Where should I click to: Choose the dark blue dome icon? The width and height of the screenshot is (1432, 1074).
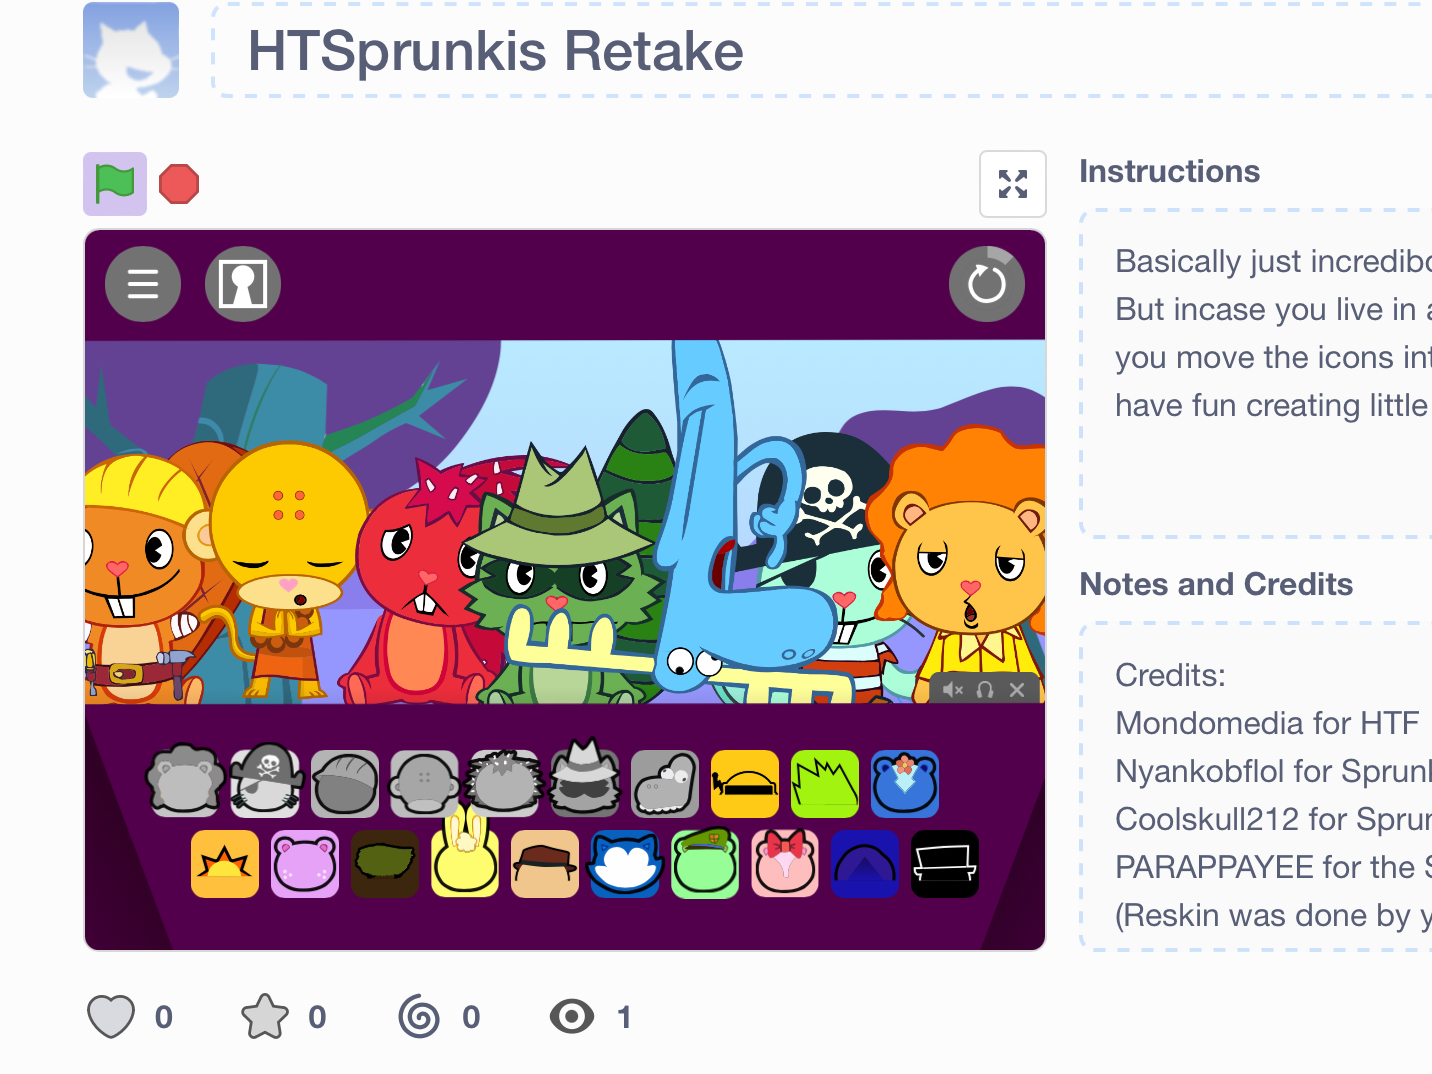pos(865,864)
